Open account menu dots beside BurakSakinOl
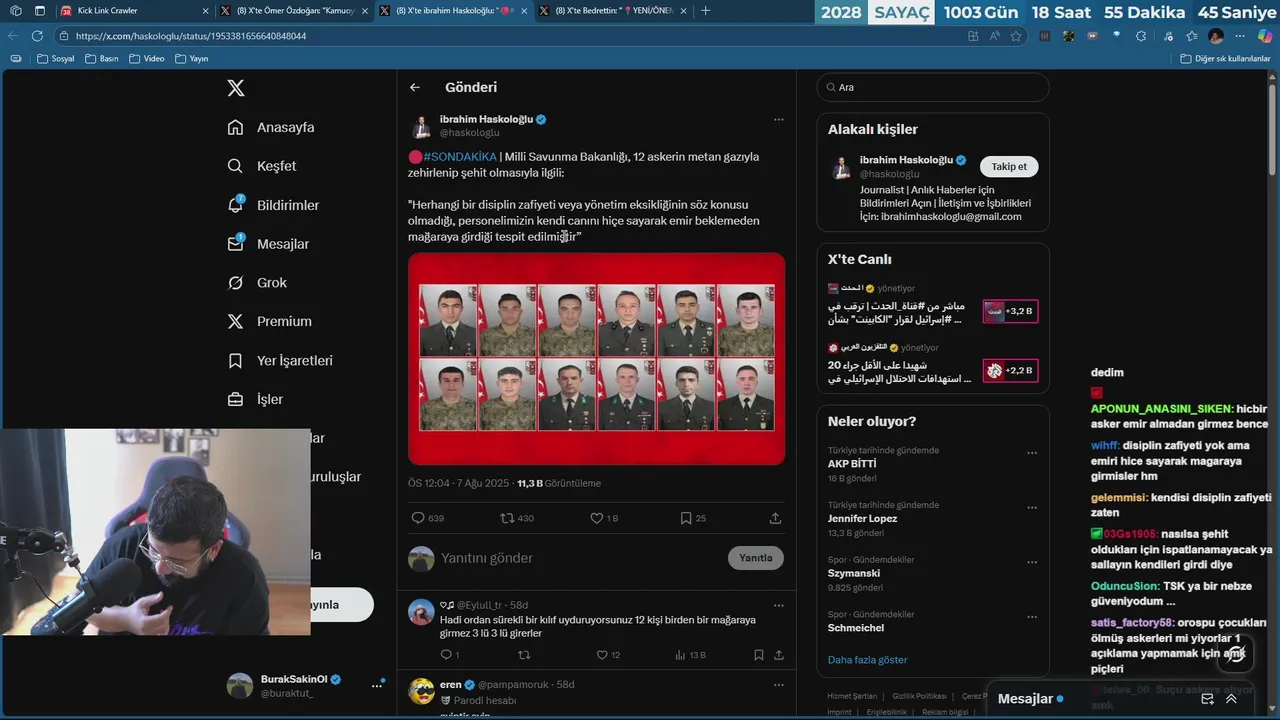Screen dimensions: 1280x720 [377, 685]
